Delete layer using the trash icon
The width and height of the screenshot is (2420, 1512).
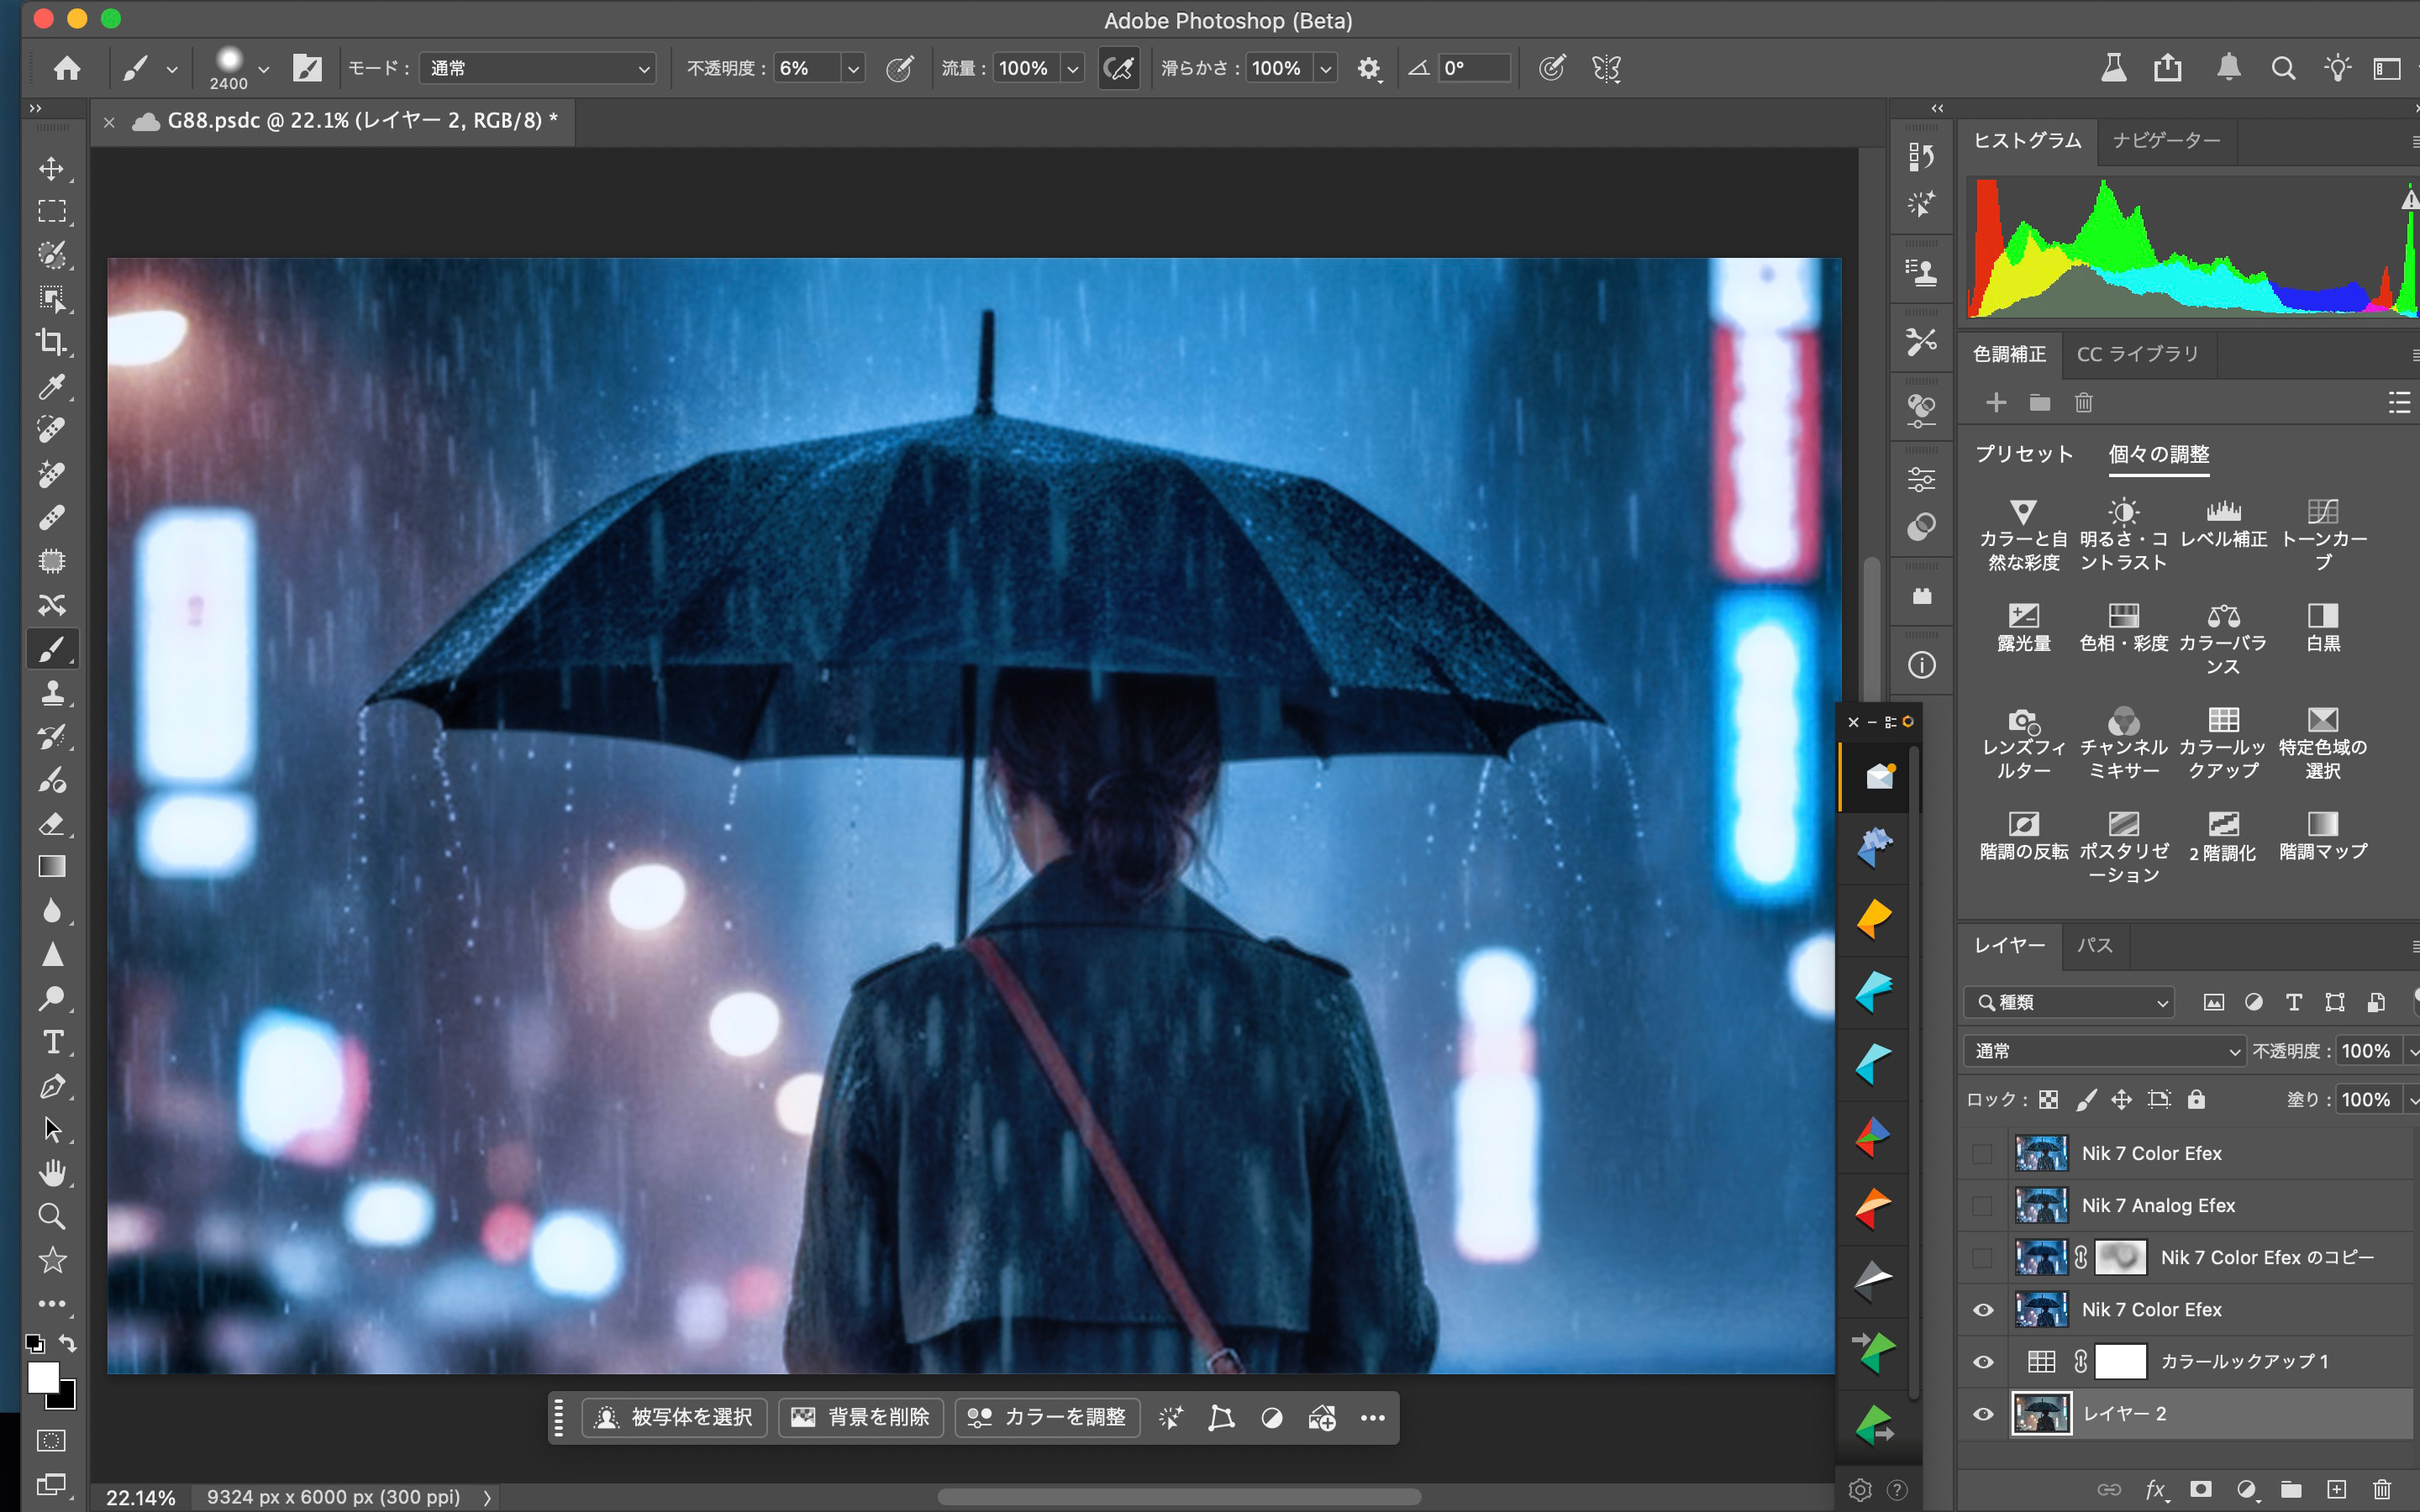point(2382,1489)
